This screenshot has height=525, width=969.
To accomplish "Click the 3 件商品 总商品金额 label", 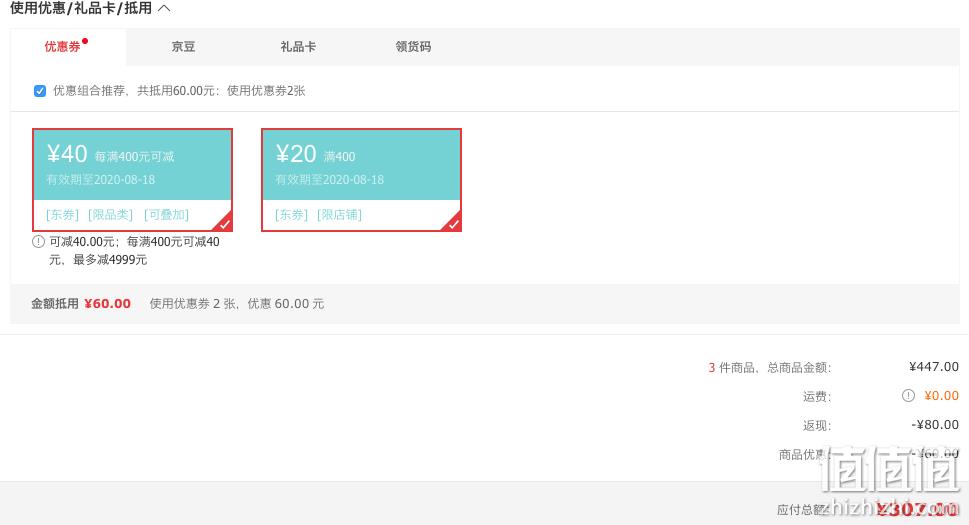I will coord(770,368).
